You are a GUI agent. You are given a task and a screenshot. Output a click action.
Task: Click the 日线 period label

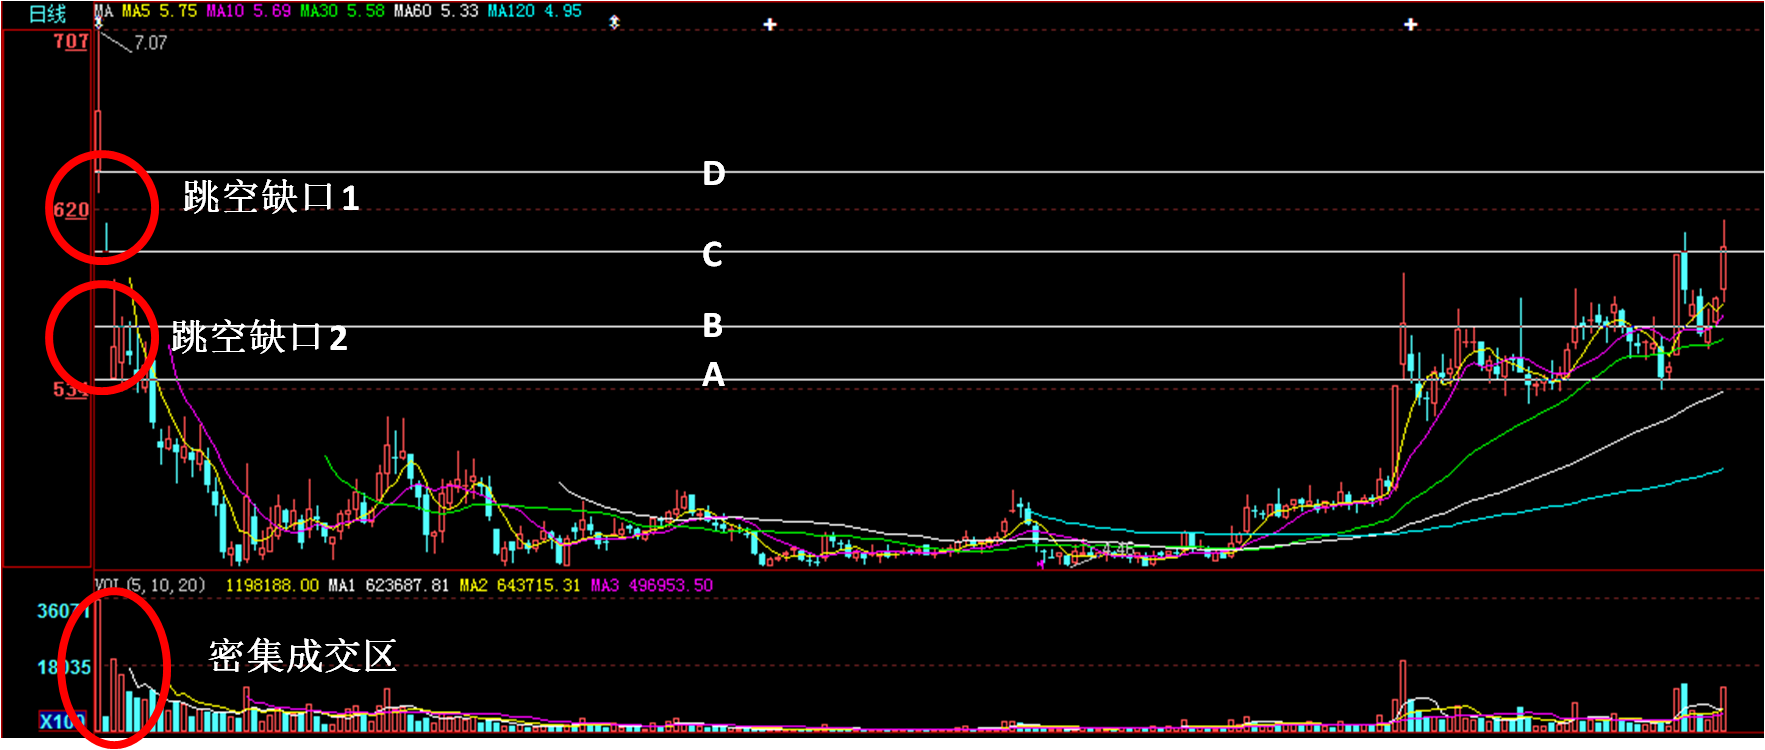tap(47, 14)
